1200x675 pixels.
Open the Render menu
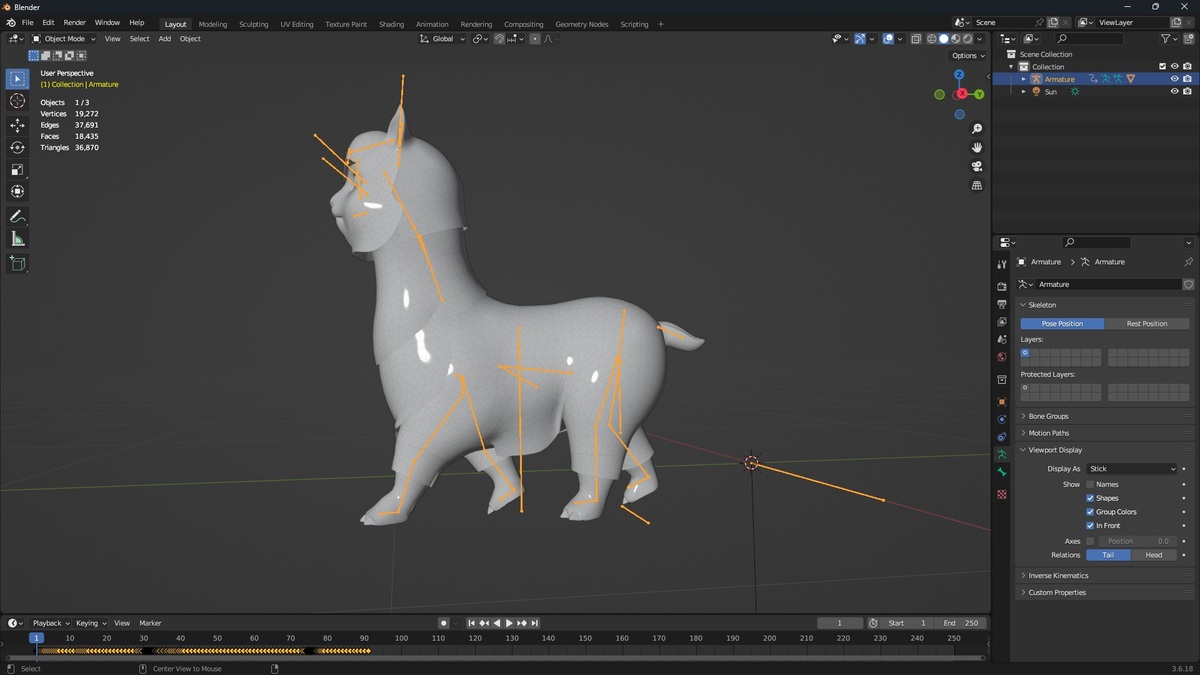[x=75, y=23]
